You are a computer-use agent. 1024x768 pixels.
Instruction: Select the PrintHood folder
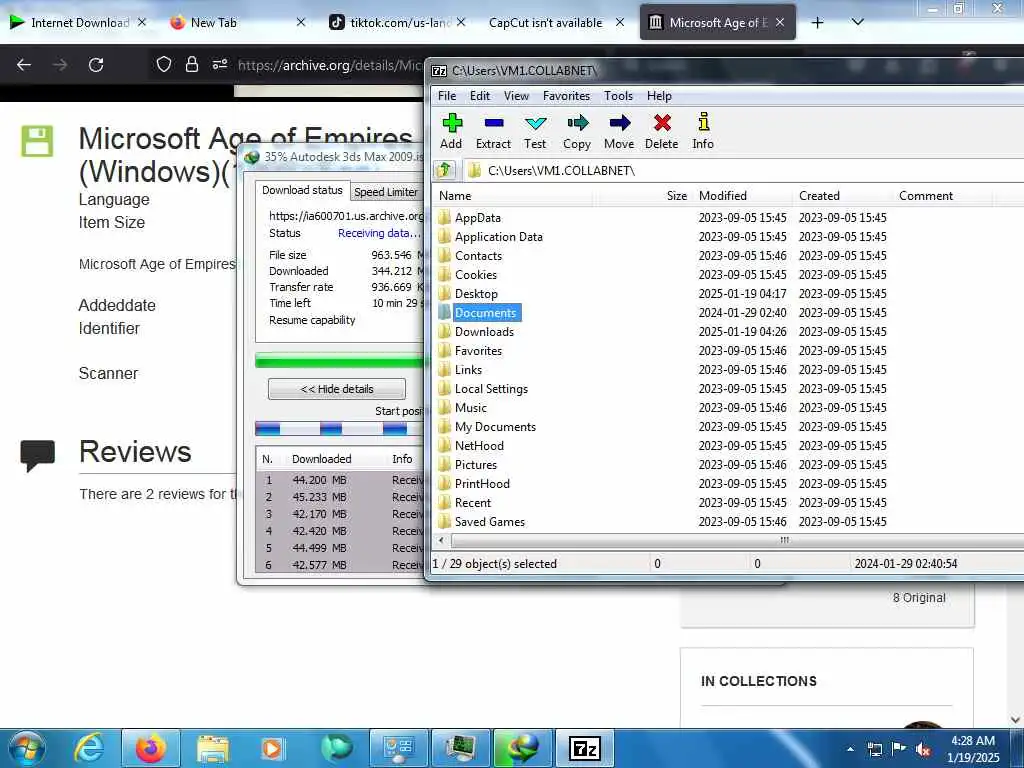coord(482,483)
